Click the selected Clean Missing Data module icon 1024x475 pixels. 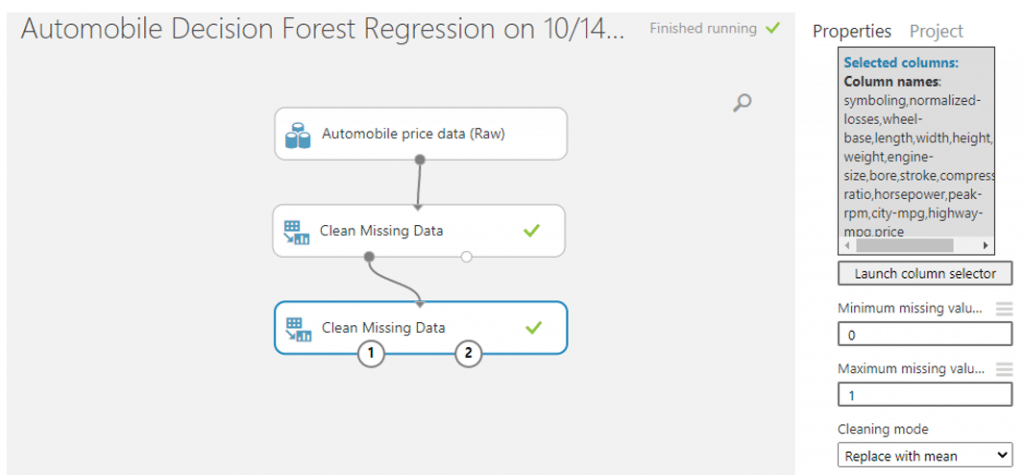click(x=297, y=328)
